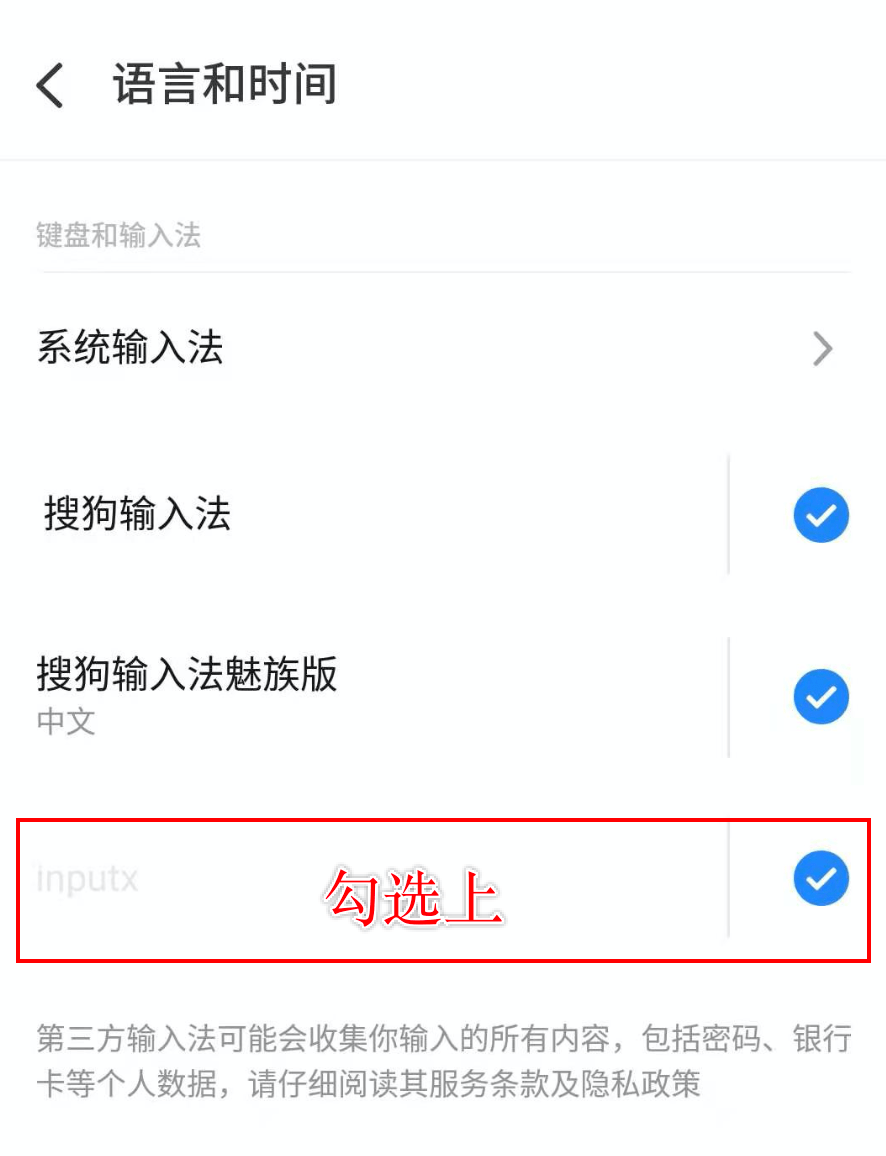Screen dimensions: 886x1156
Task: Tap the 中文 subtitle under 魅族版
Action: [x=66, y=721]
